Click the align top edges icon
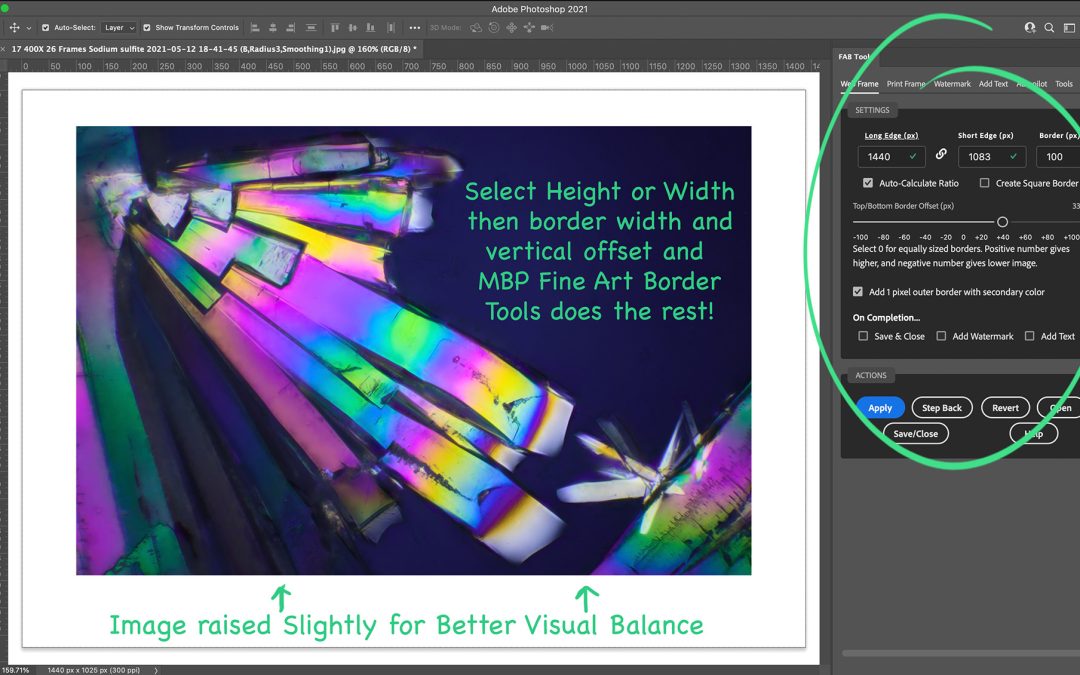Image resolution: width=1080 pixels, height=675 pixels. coord(334,28)
